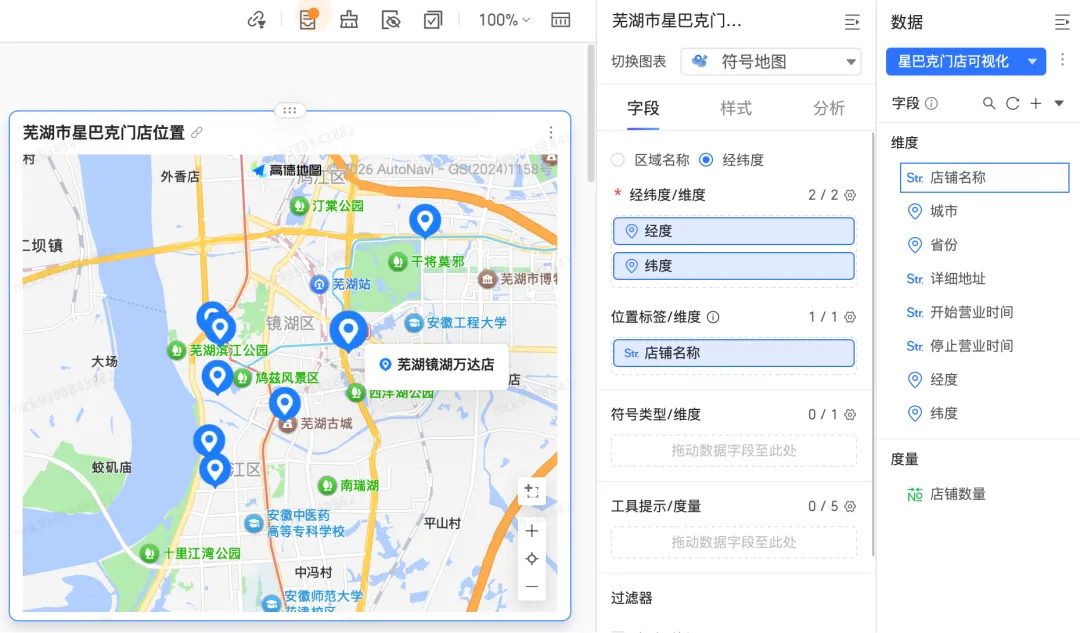Click the 过滤器 section heading
The width and height of the screenshot is (1080, 633).
pyautogui.click(x=632, y=598)
